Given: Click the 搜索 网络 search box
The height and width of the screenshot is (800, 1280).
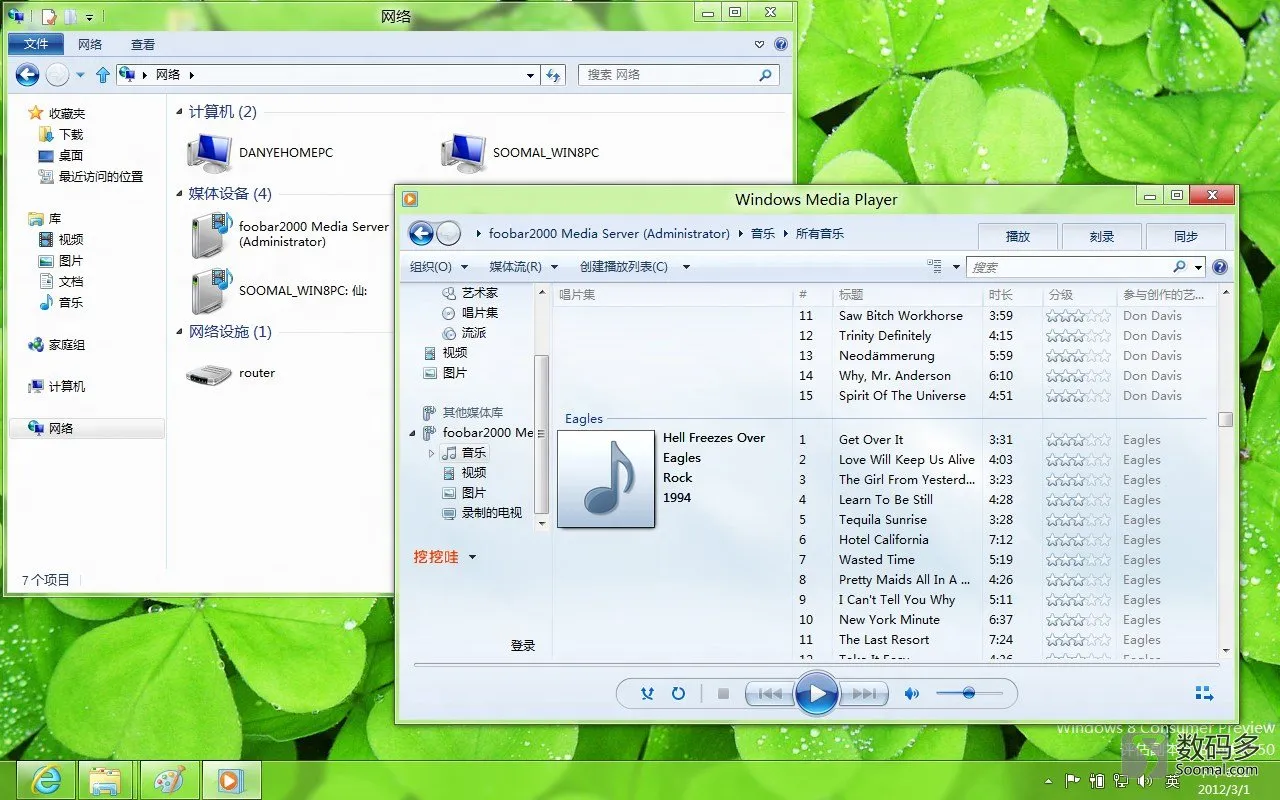Looking at the screenshot, I should 678,75.
